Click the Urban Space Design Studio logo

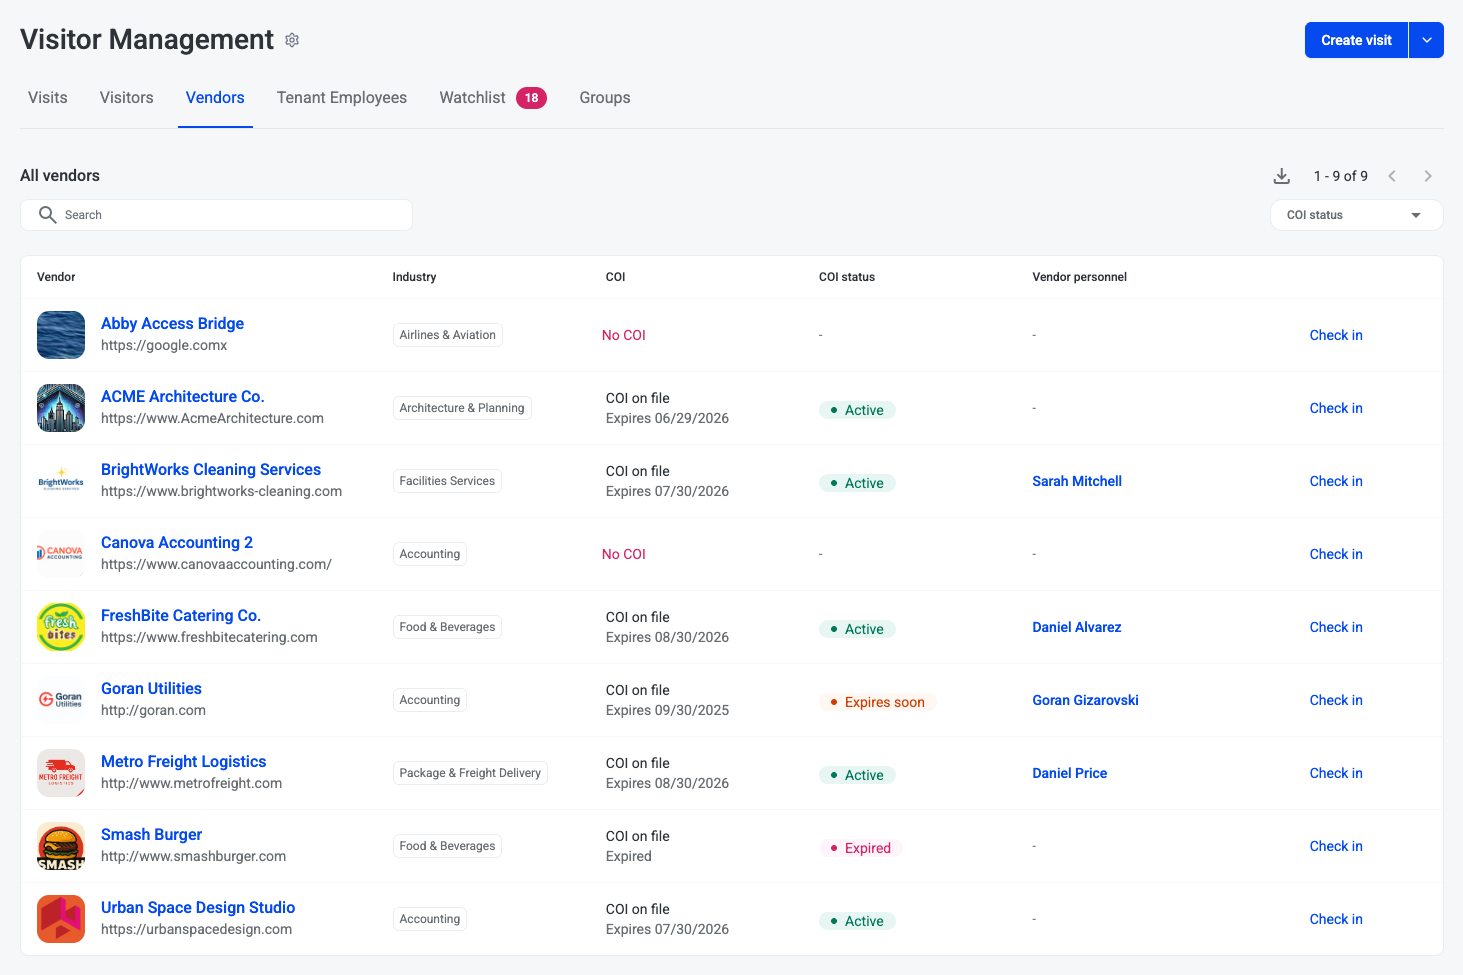point(61,919)
